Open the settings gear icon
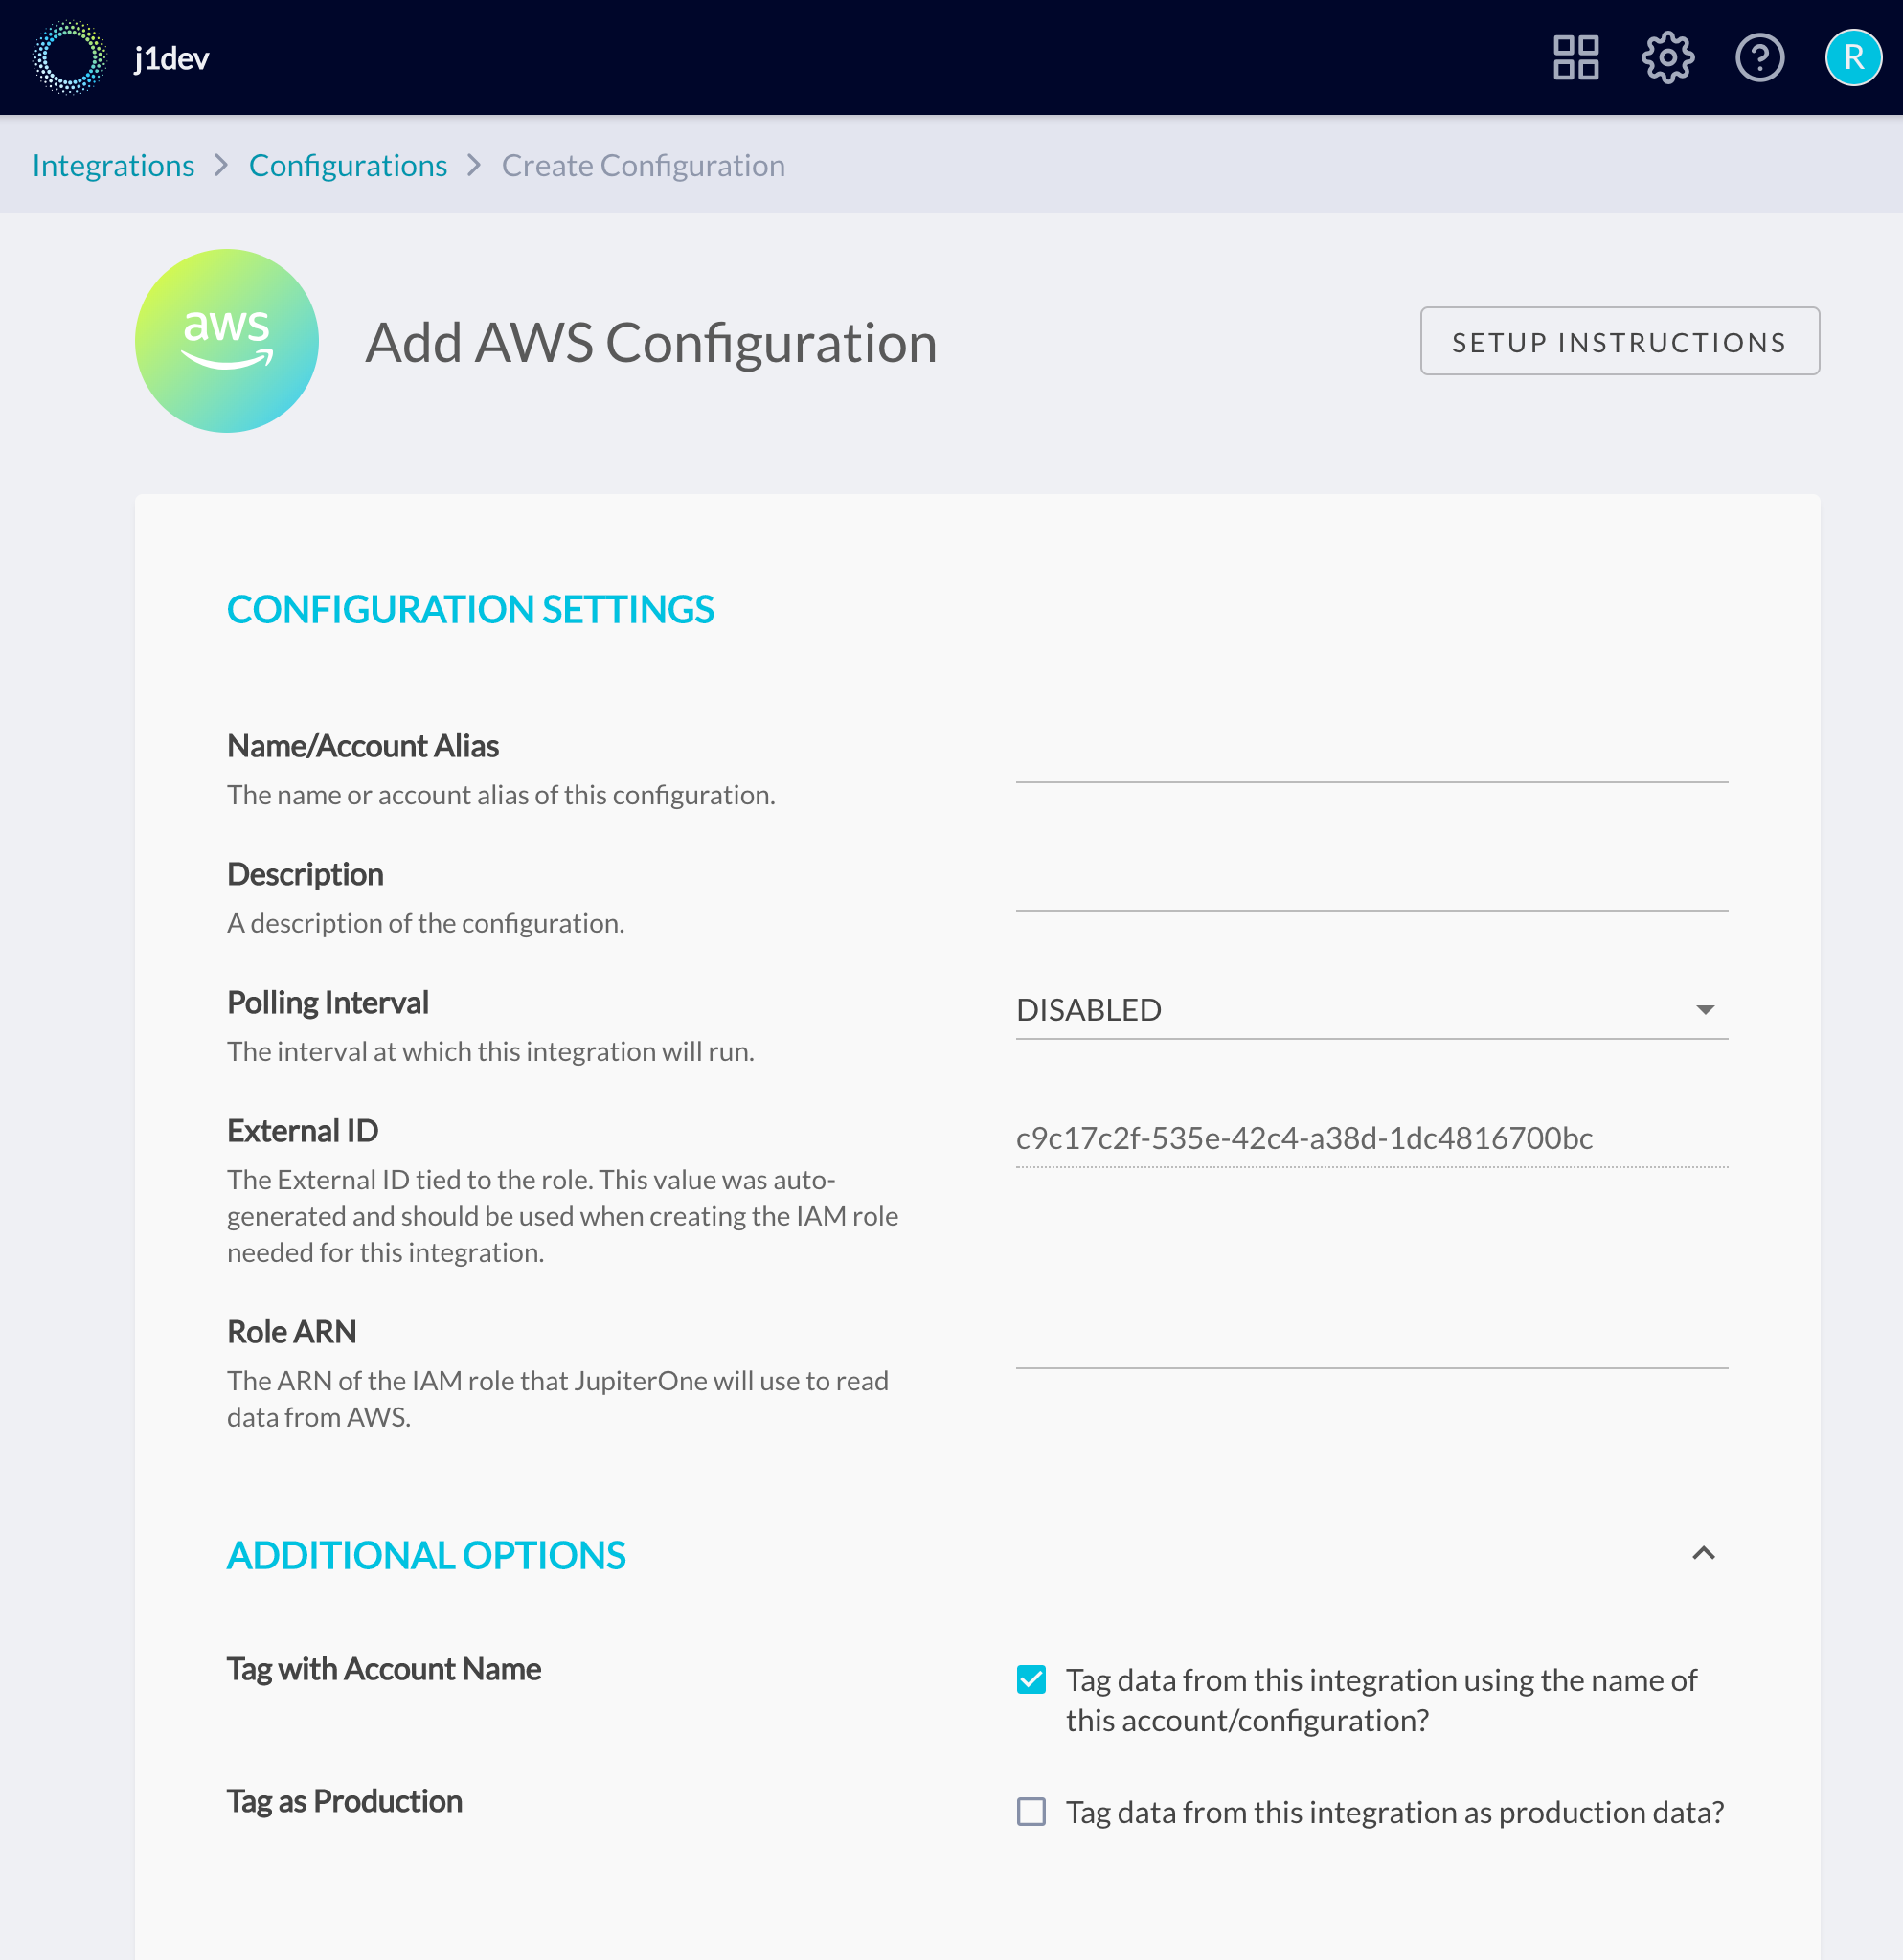This screenshot has height=1960, width=1903. click(x=1668, y=58)
